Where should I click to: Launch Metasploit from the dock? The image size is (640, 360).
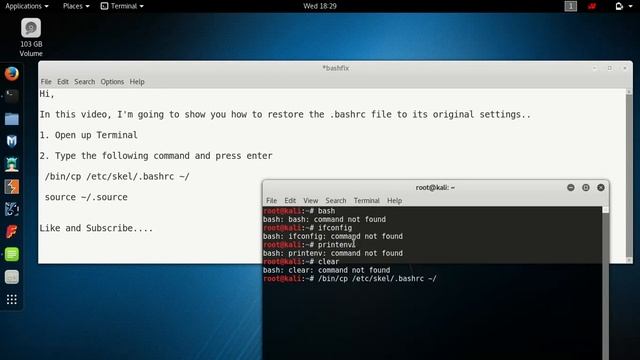point(11,141)
